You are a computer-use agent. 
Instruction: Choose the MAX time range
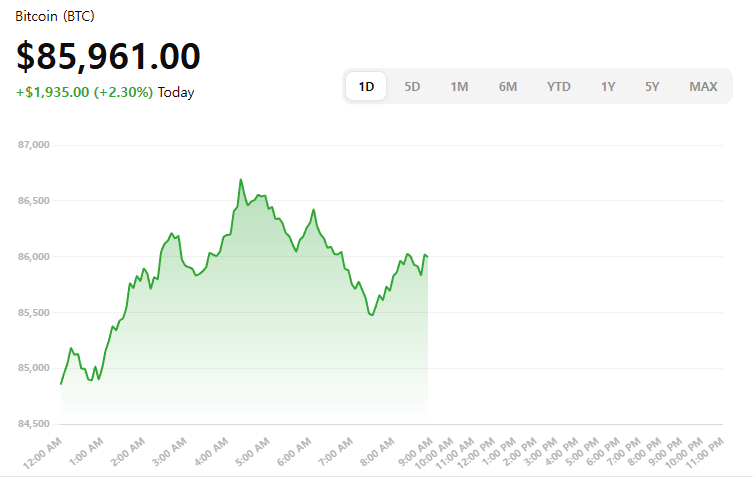pos(703,87)
